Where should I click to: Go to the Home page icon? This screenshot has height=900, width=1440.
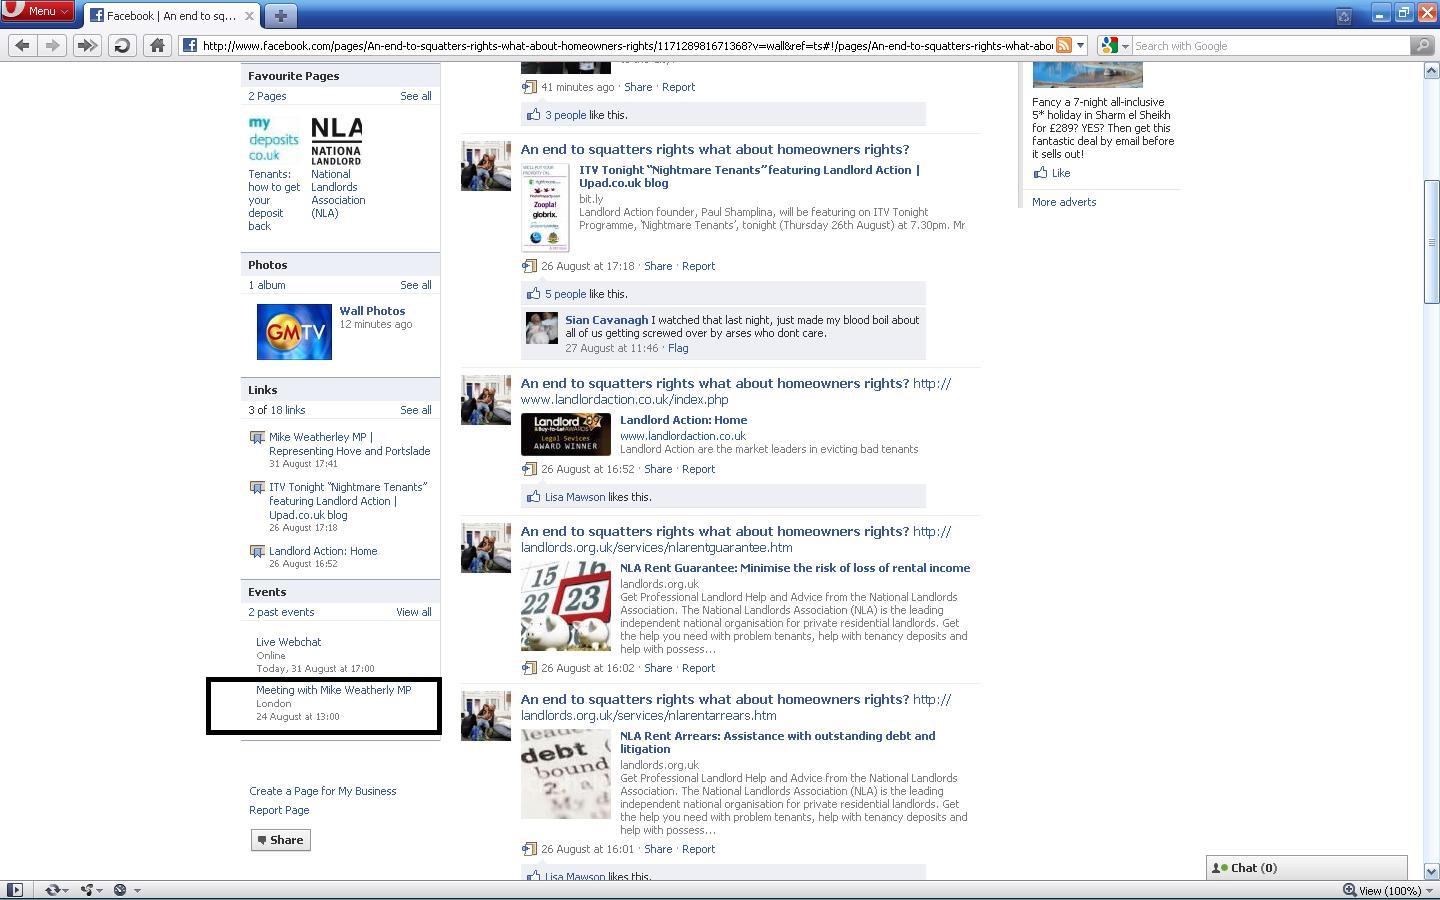[157, 45]
